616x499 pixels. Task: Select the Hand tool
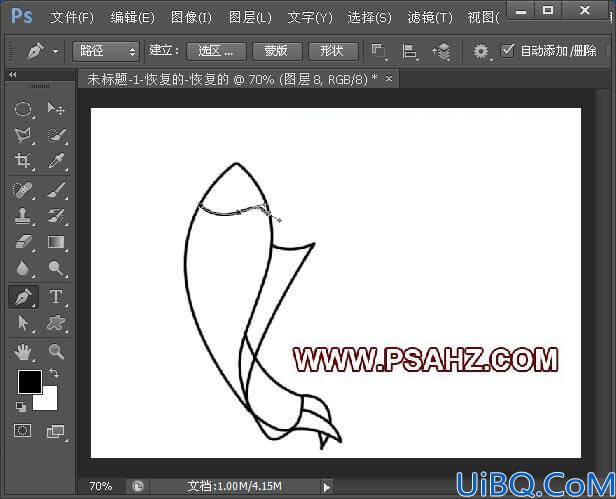(x=23, y=352)
